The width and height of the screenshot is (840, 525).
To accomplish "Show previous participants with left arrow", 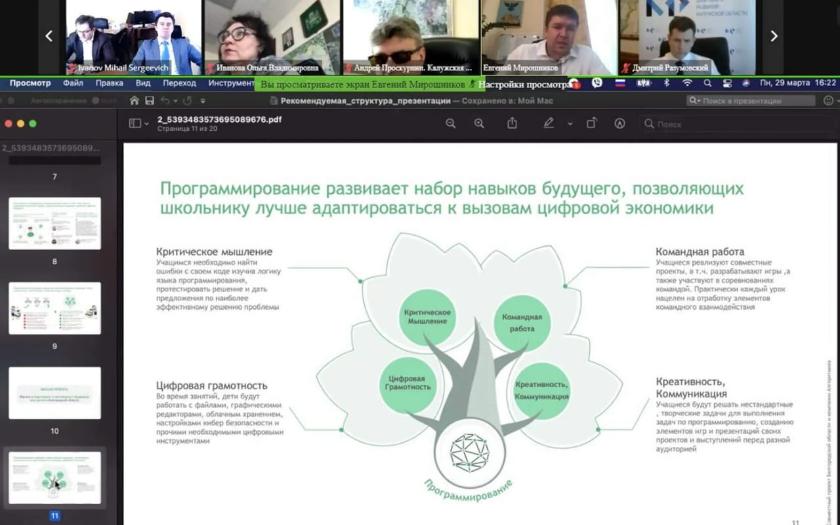I will (x=49, y=36).
